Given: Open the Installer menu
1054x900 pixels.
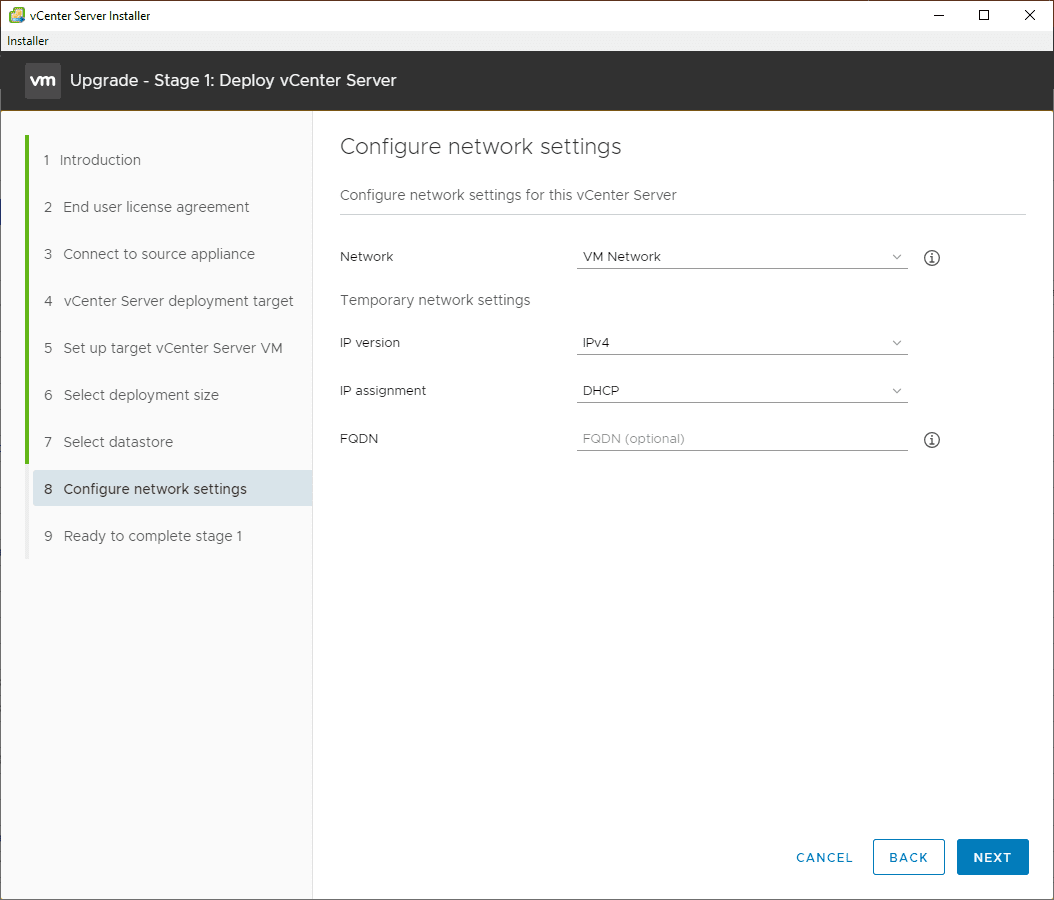Looking at the screenshot, I should pyautogui.click(x=28, y=41).
